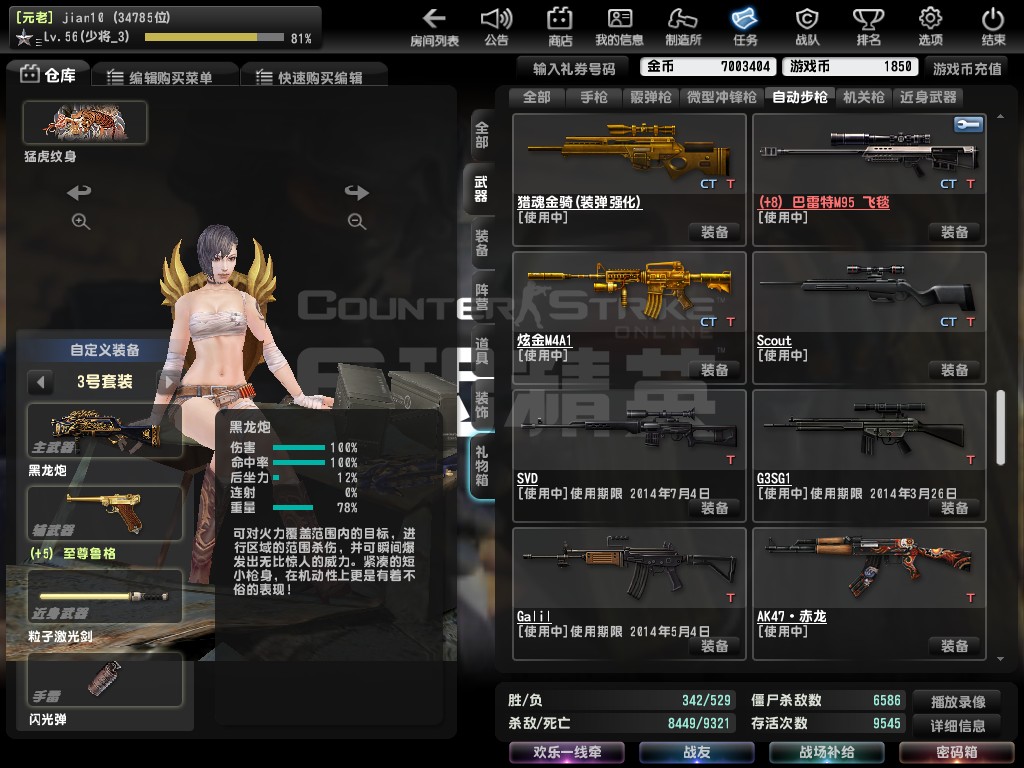Image resolution: width=1024 pixels, height=768 pixels.
Task: Open the ranking (排名) trophy icon
Action: [869, 26]
